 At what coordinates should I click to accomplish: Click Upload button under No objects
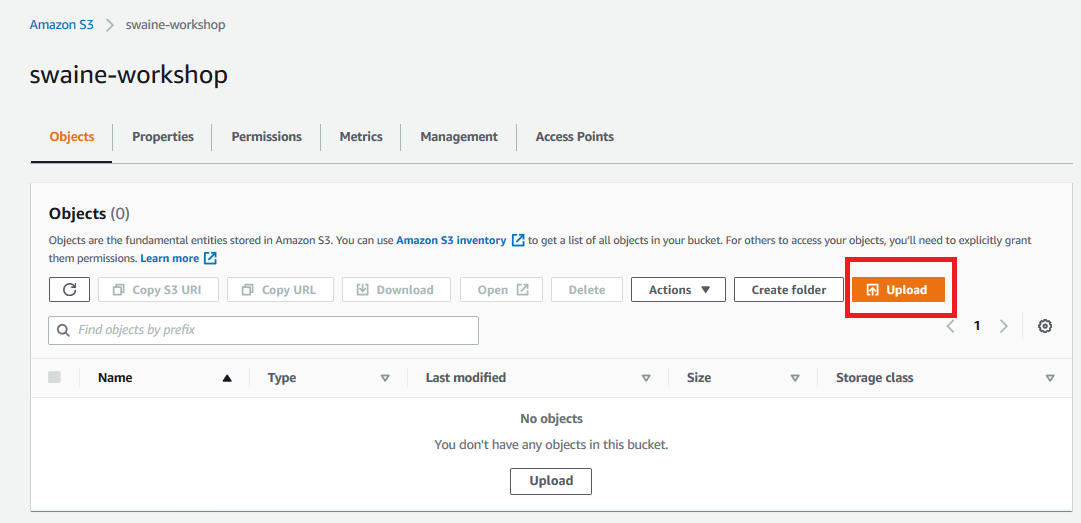(551, 481)
